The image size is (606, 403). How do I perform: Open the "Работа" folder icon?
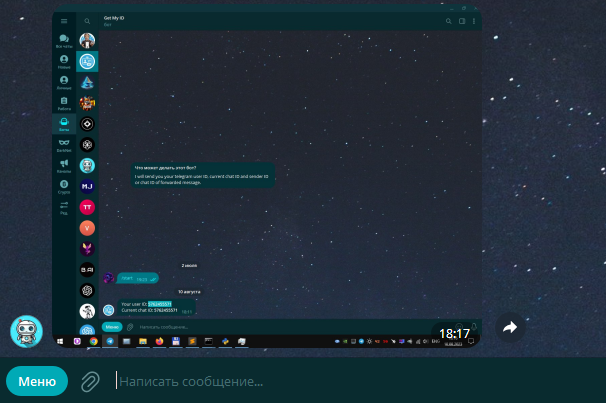[x=64, y=102]
